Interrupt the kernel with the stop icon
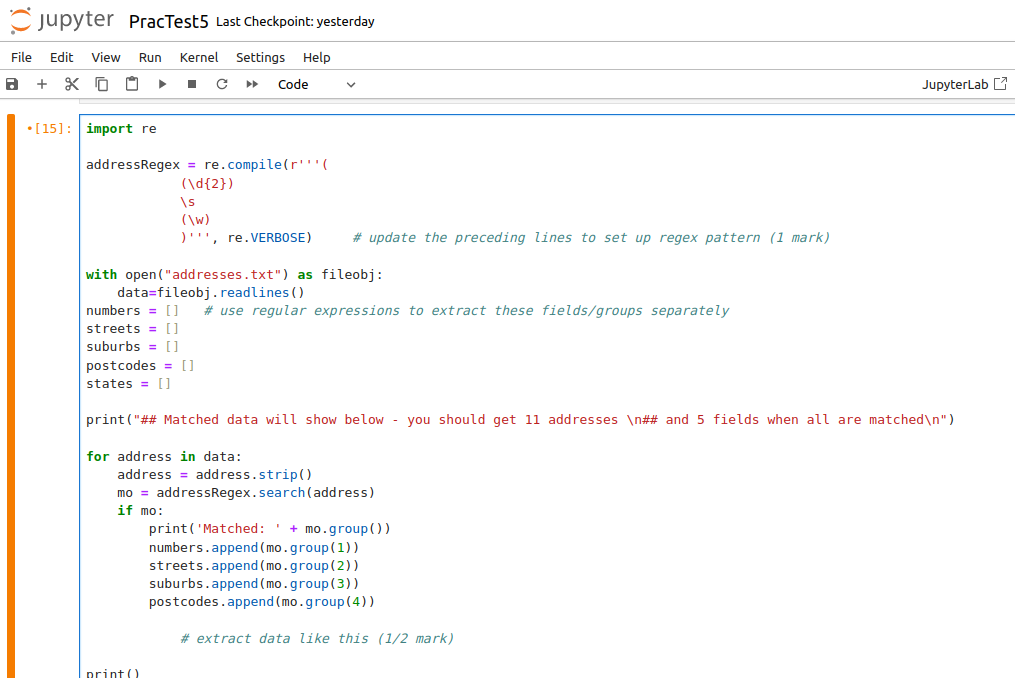 192,84
